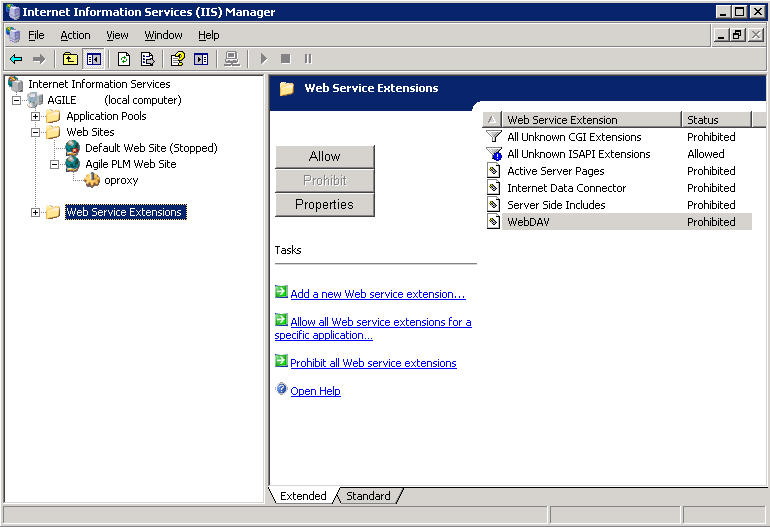Sort by Web Service Extension column header

(x=592, y=119)
